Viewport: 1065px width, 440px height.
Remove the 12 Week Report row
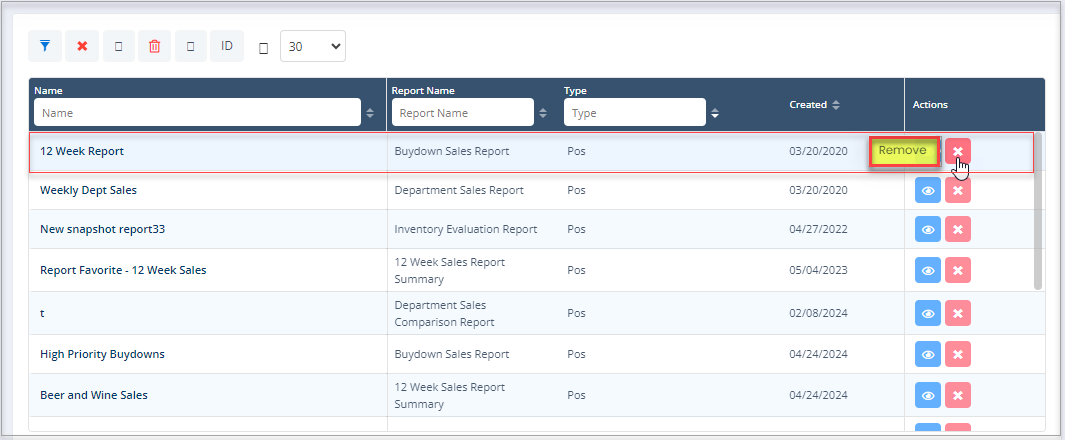[958, 151]
